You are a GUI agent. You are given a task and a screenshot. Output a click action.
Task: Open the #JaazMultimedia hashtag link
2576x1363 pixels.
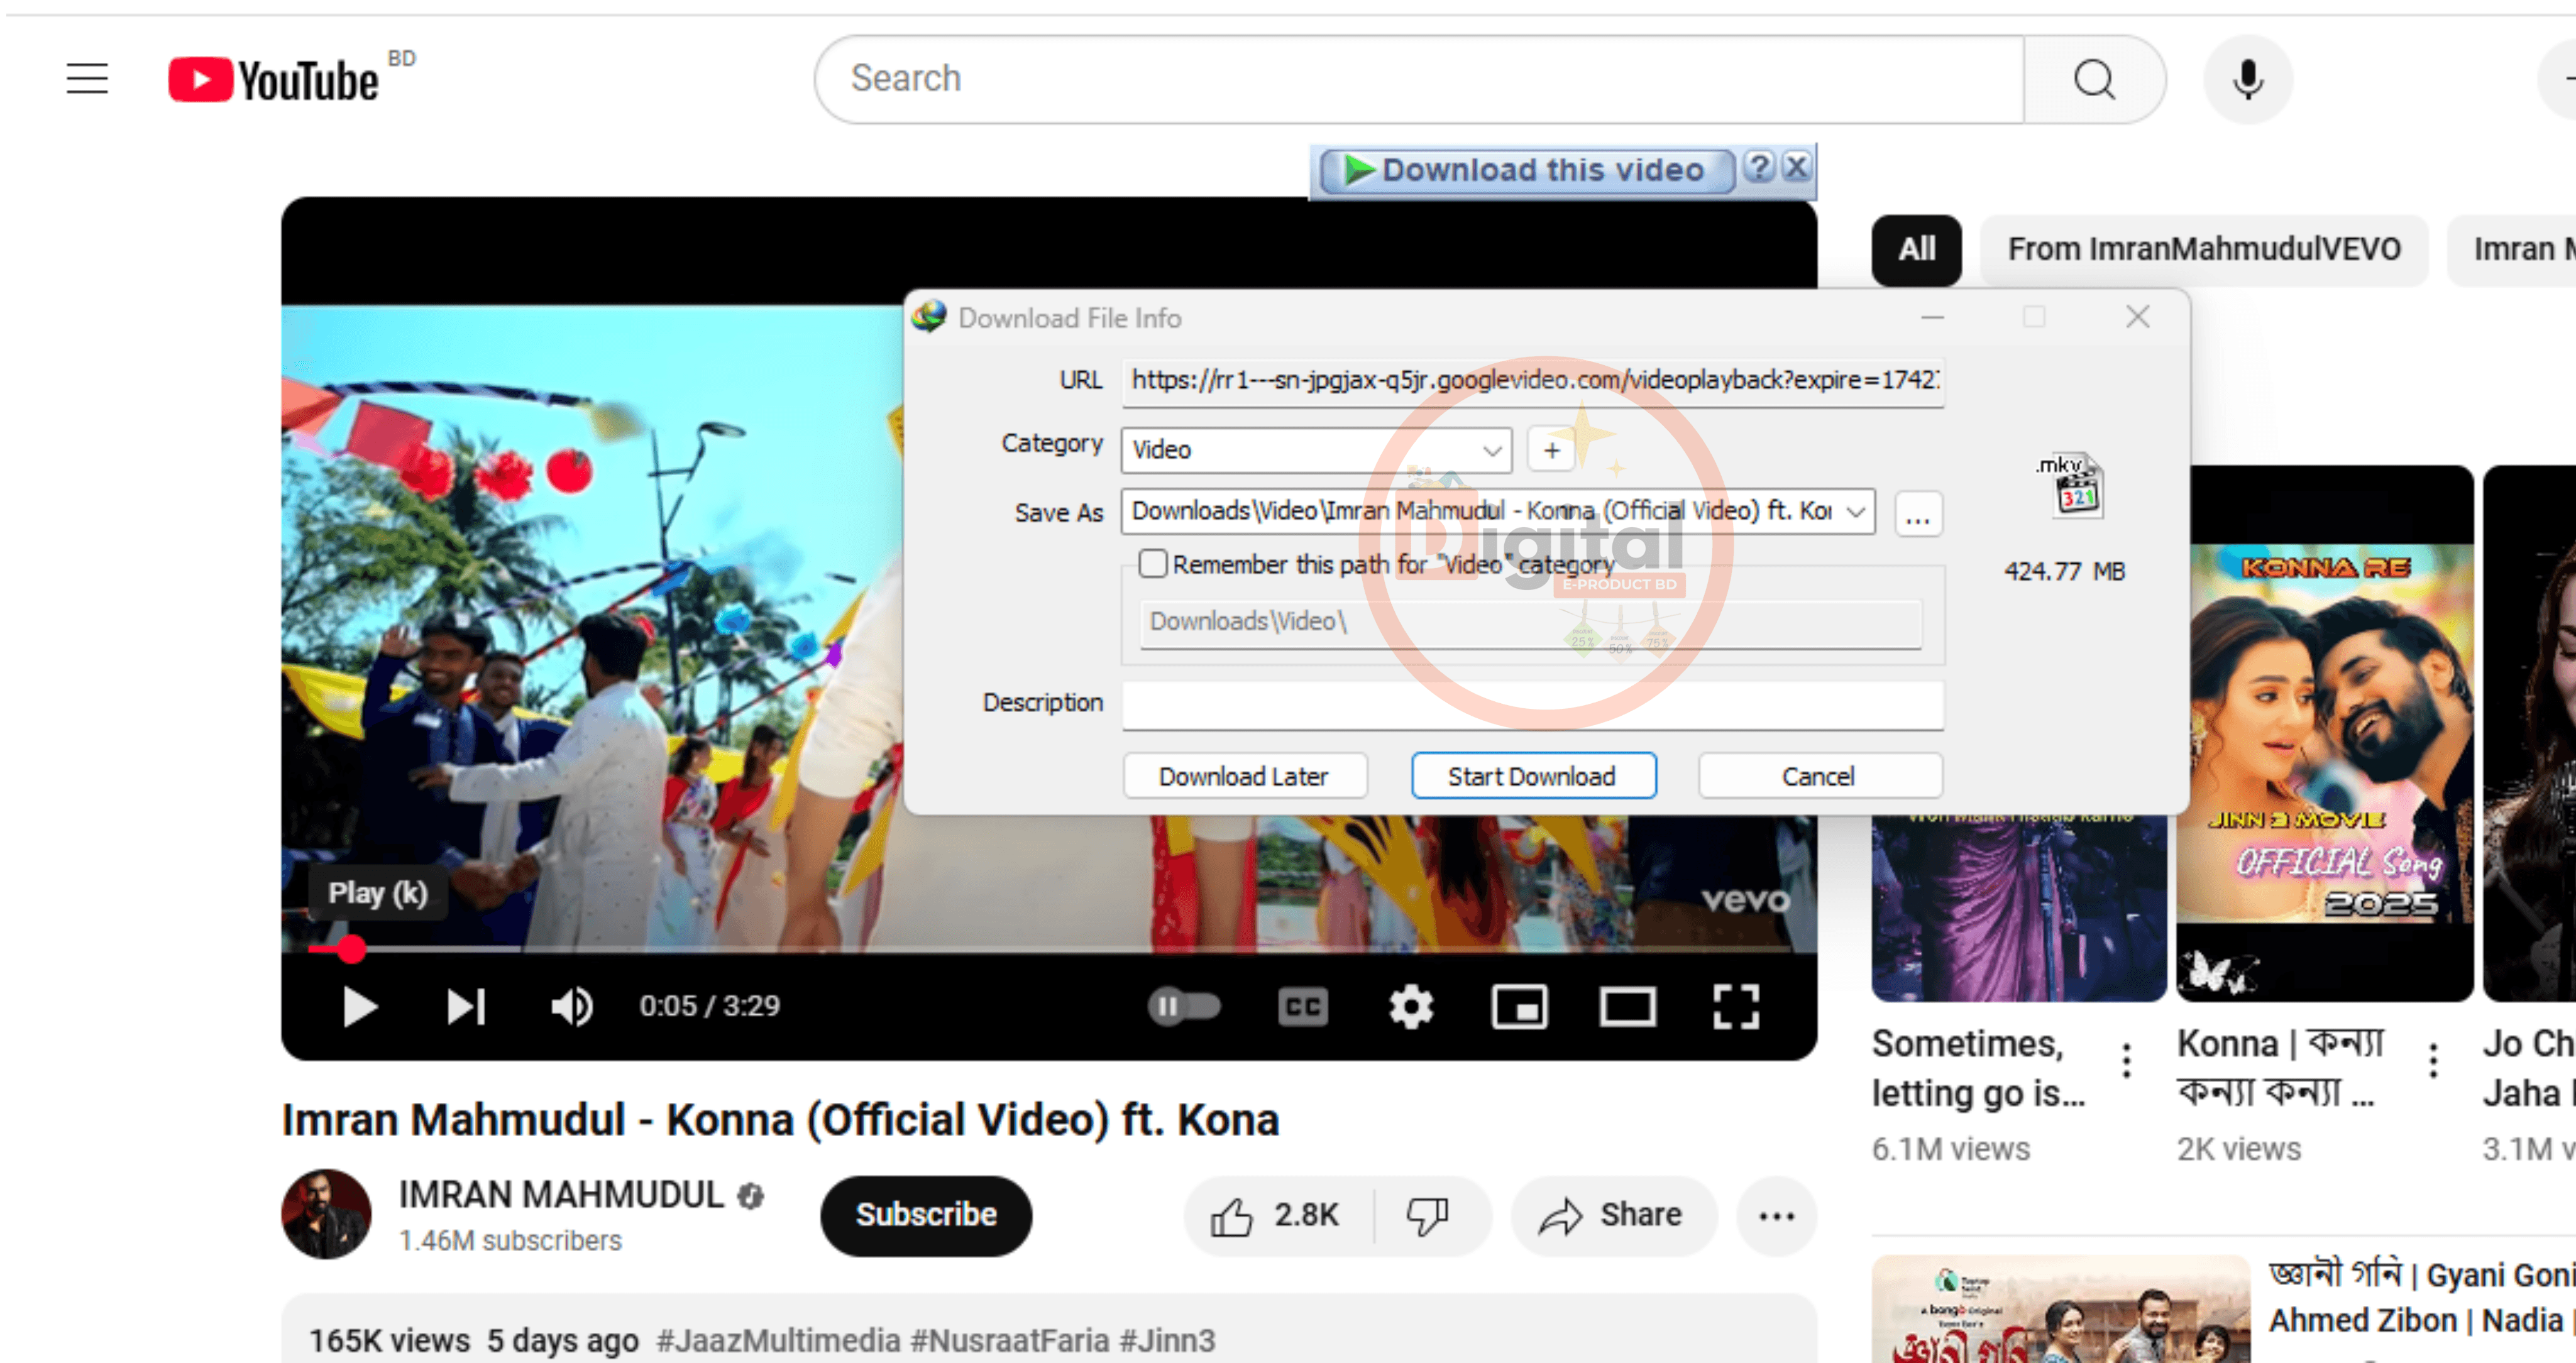(778, 1340)
